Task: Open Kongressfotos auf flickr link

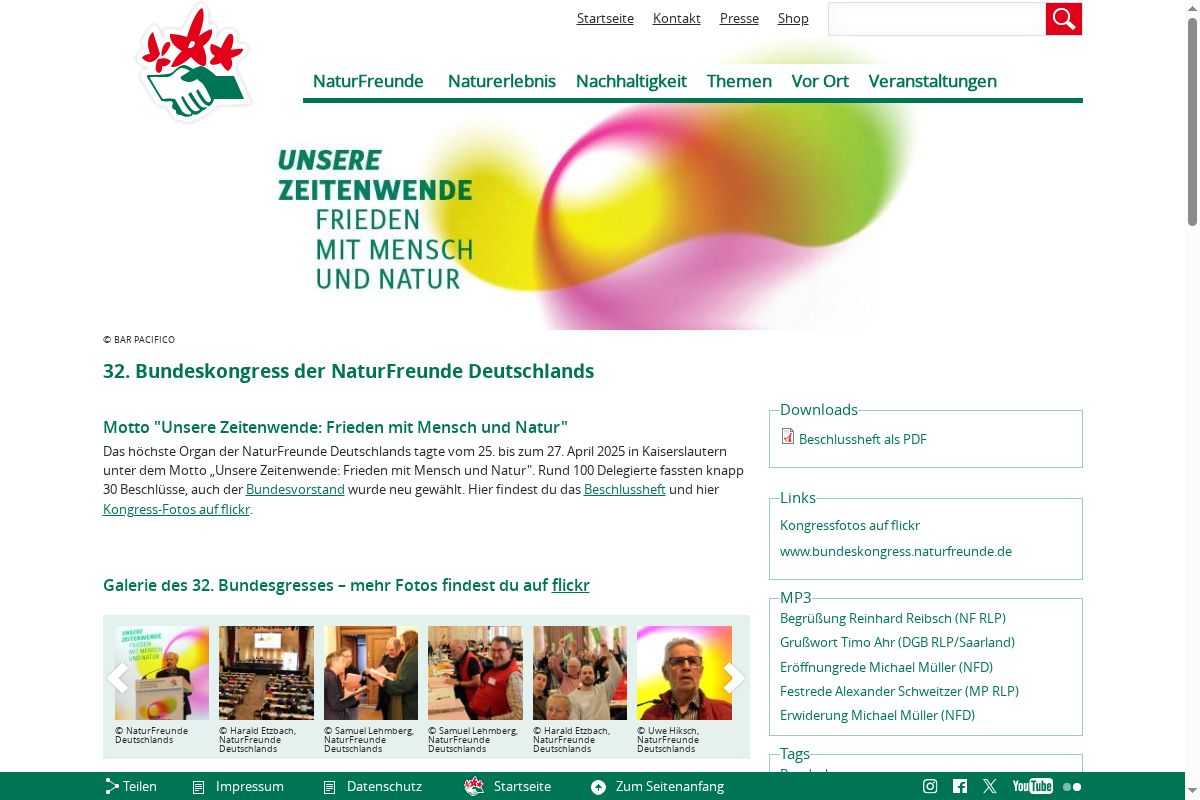Action: (849, 525)
